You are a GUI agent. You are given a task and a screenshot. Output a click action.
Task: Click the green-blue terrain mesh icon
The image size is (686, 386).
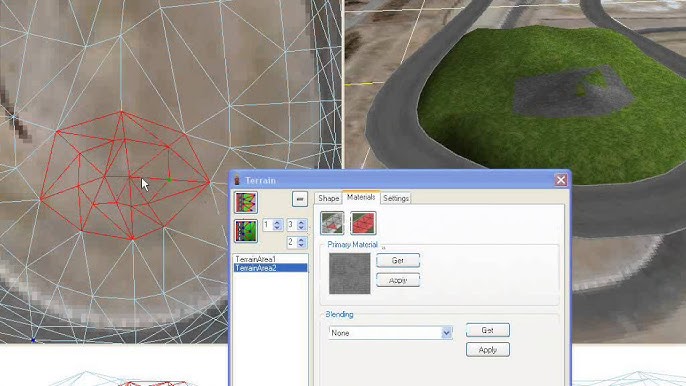point(246,231)
